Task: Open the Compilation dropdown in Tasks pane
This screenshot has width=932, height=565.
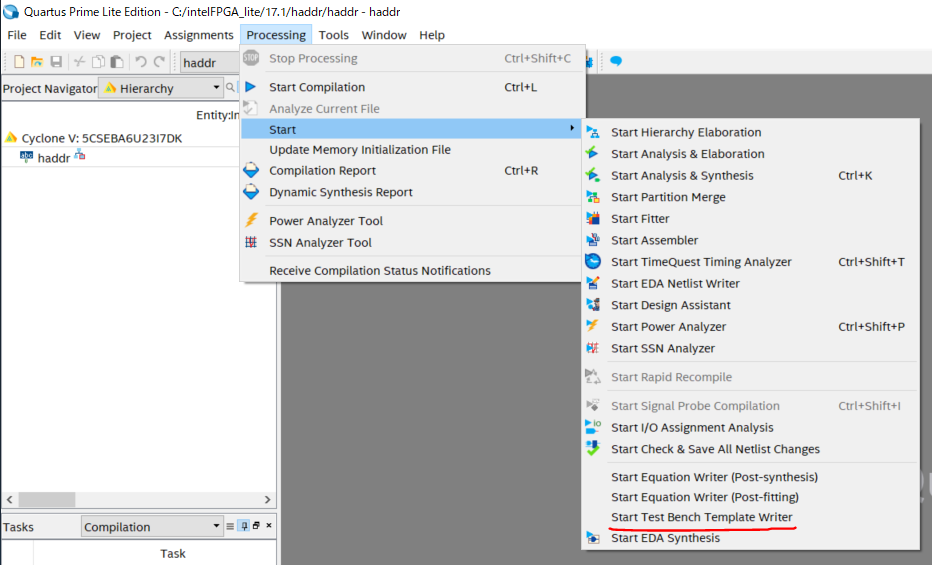Action: pos(152,526)
